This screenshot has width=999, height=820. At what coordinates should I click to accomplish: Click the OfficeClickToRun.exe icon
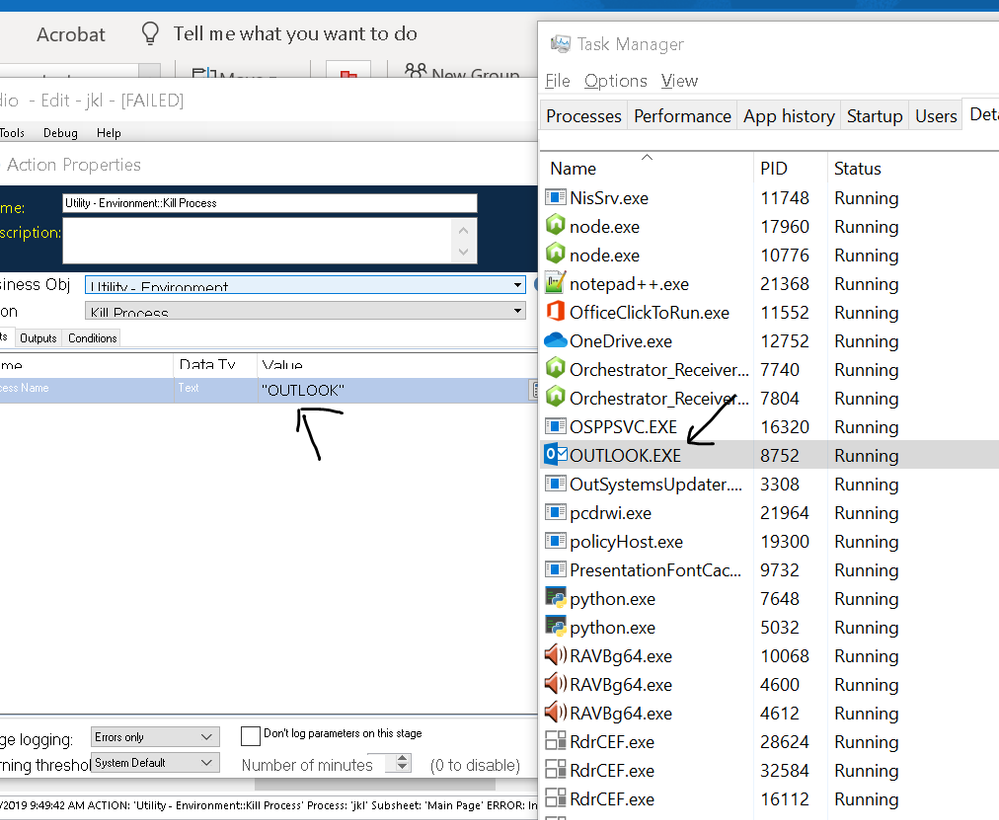point(556,312)
